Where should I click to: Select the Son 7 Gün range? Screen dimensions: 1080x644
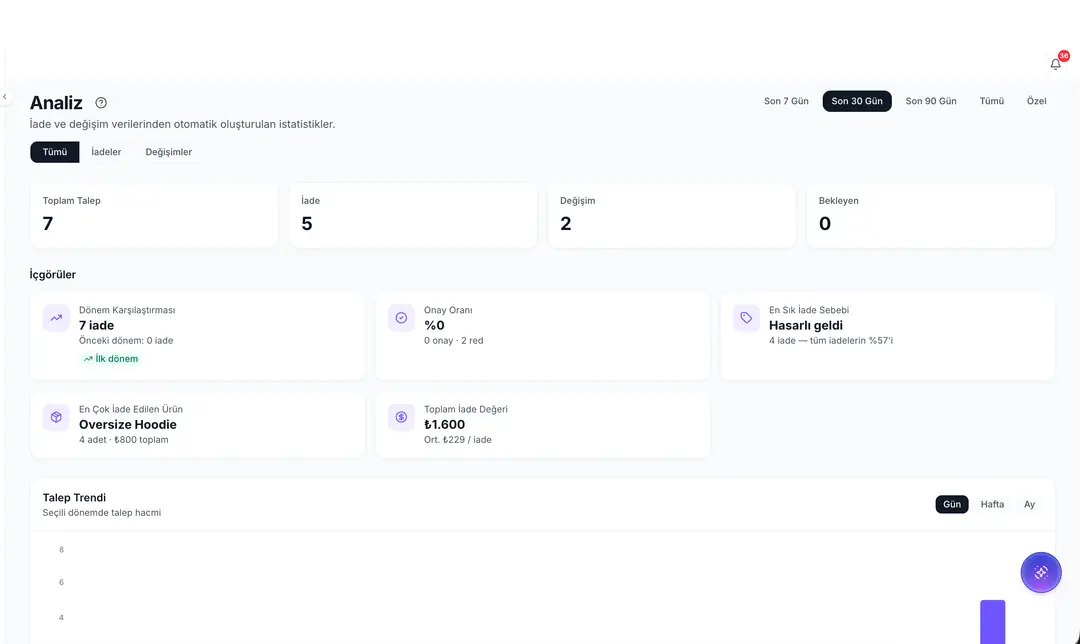tap(786, 101)
